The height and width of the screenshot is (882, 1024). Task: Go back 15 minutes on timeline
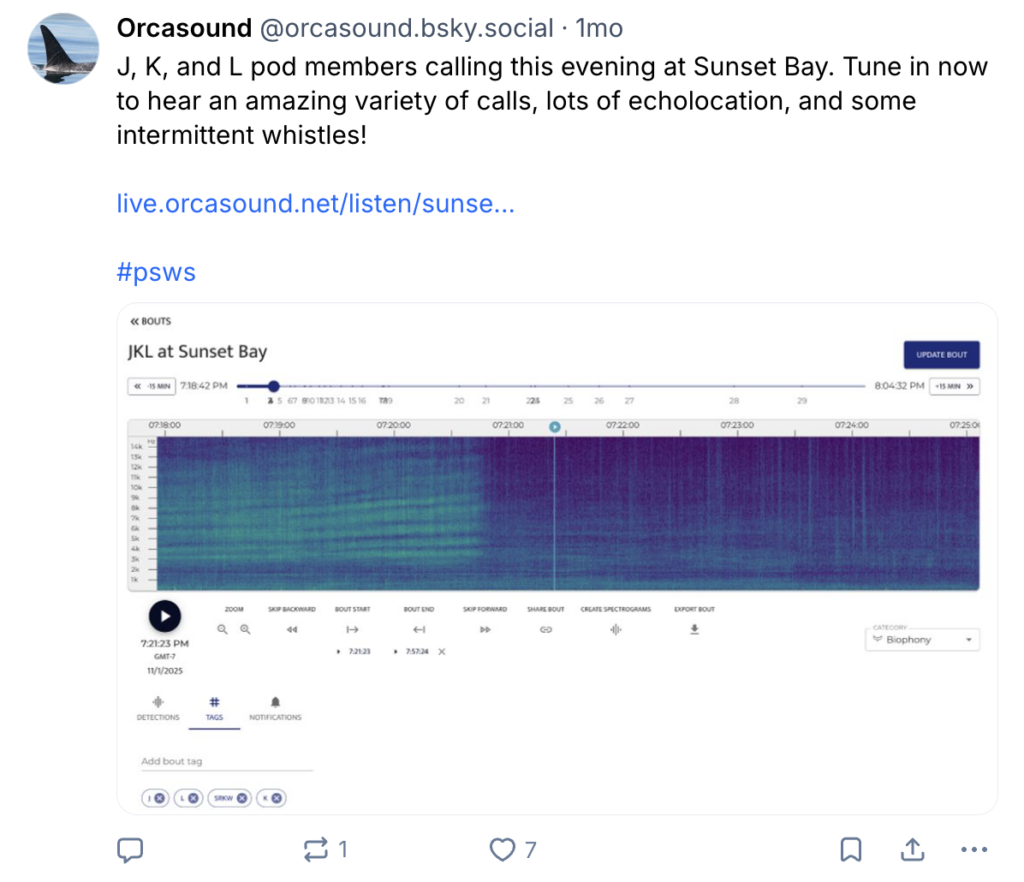pos(152,386)
